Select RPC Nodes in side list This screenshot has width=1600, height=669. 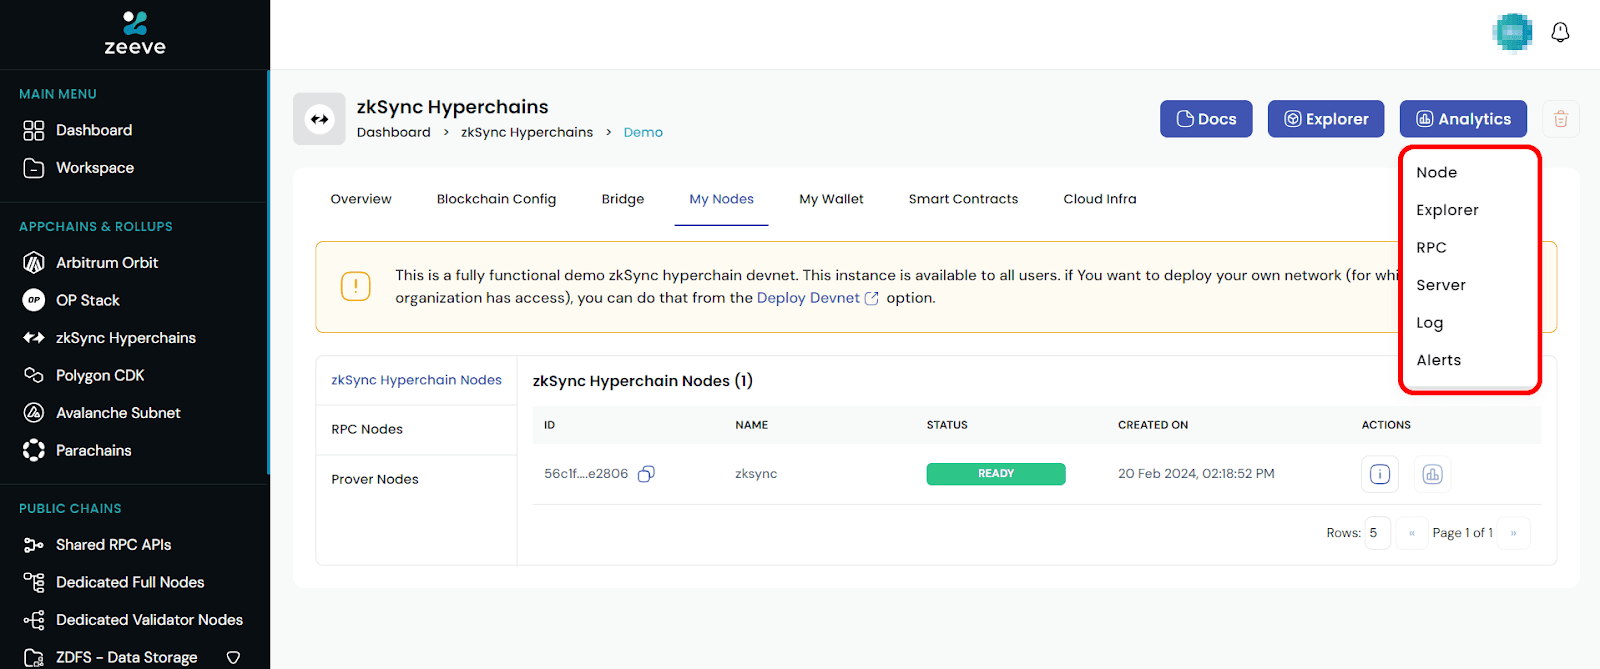pyautogui.click(x=417, y=430)
